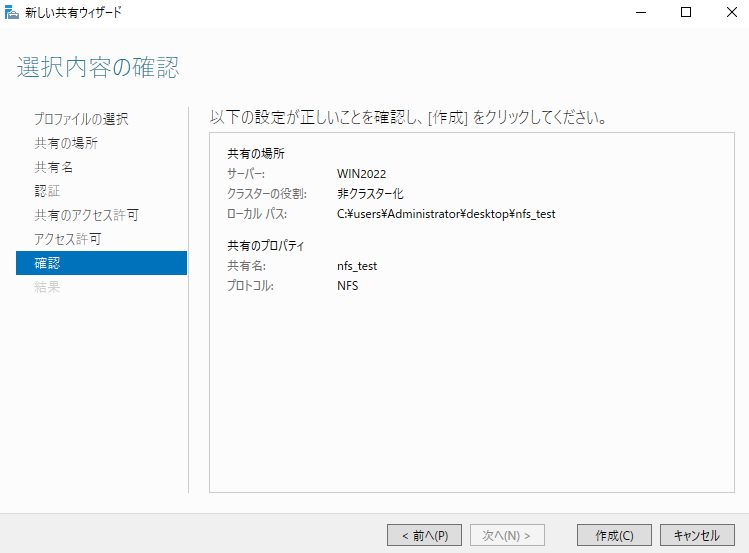Go to the プロファイルの選択 step
This screenshot has width=749, height=553.
81,119
